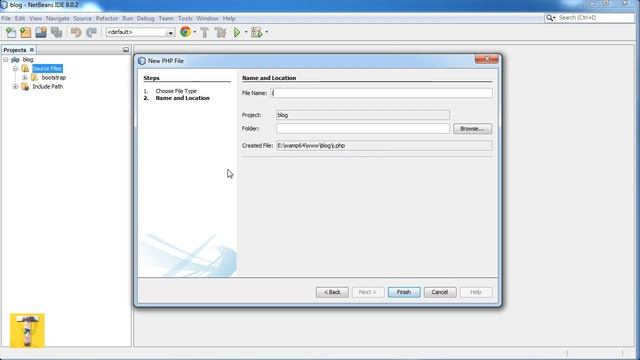Select the Include Path item
Viewport: 640px width, 360px height.
47,87
